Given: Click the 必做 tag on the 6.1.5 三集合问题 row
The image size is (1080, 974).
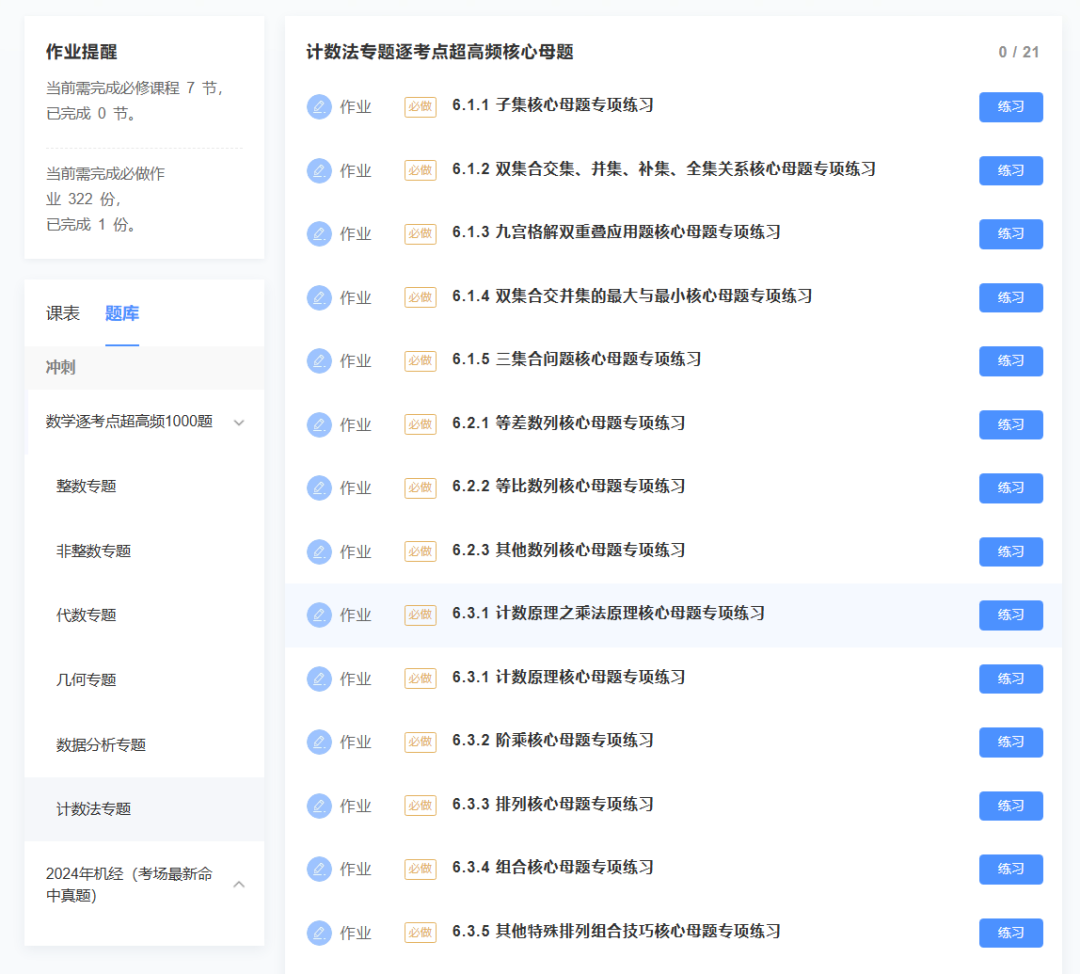Looking at the screenshot, I should [x=420, y=361].
